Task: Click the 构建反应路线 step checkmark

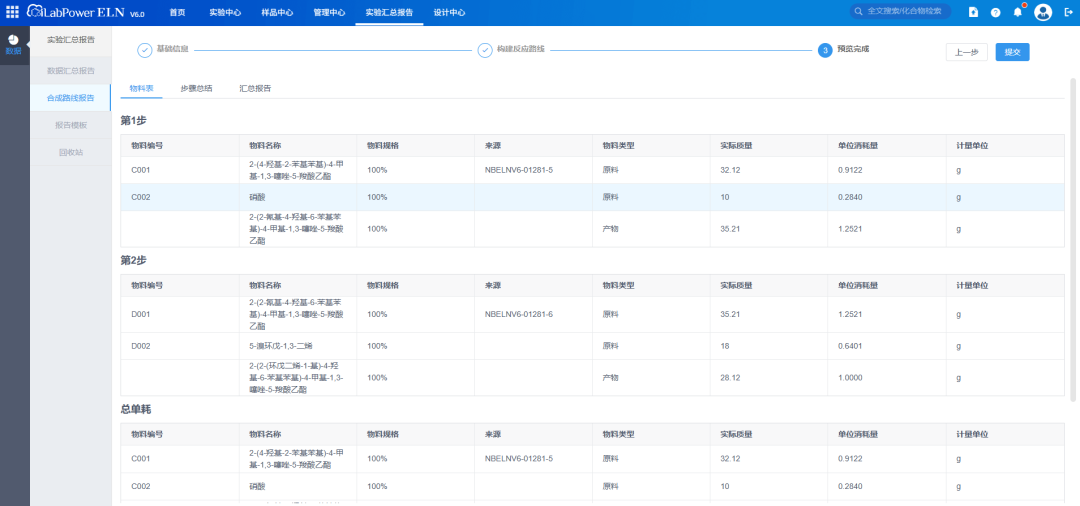Action: click(485, 50)
